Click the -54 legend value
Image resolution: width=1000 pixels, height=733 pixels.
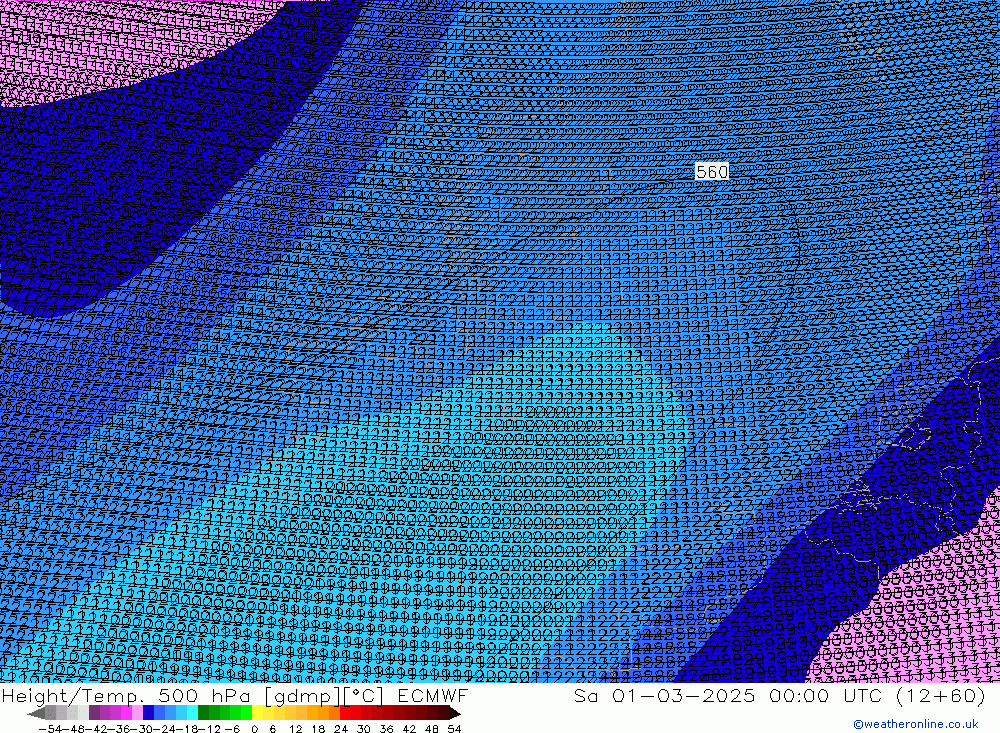pyautogui.click(x=49, y=729)
